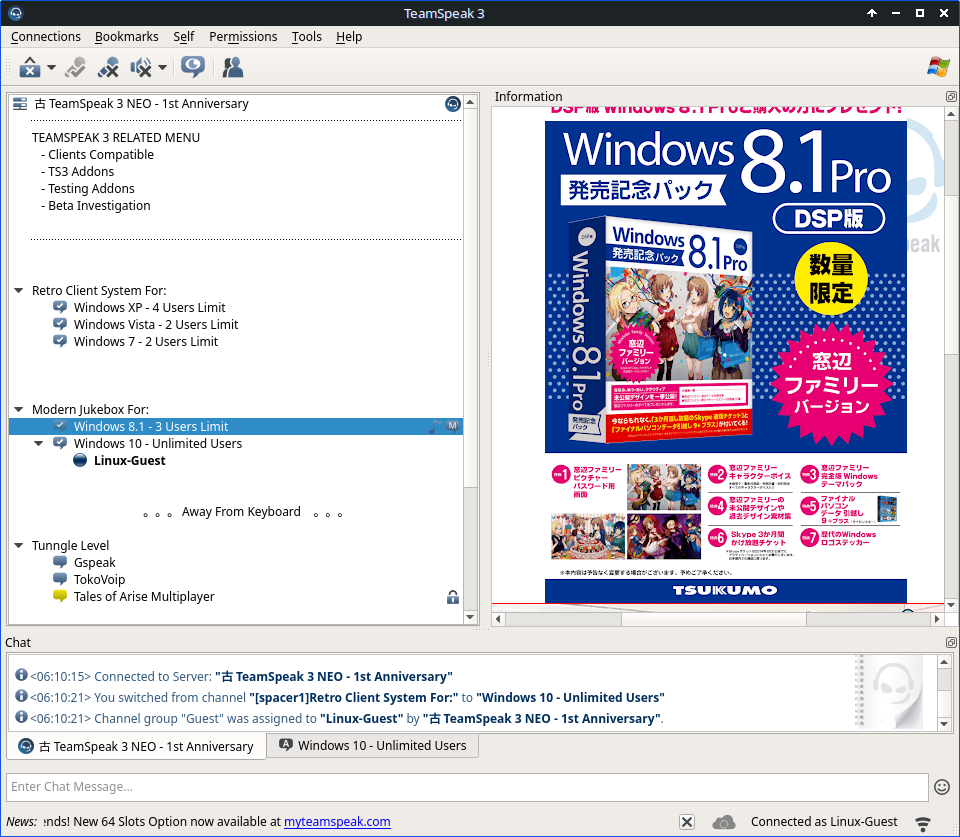
Task: Click the round badge icon on server row
Action: [x=452, y=104]
